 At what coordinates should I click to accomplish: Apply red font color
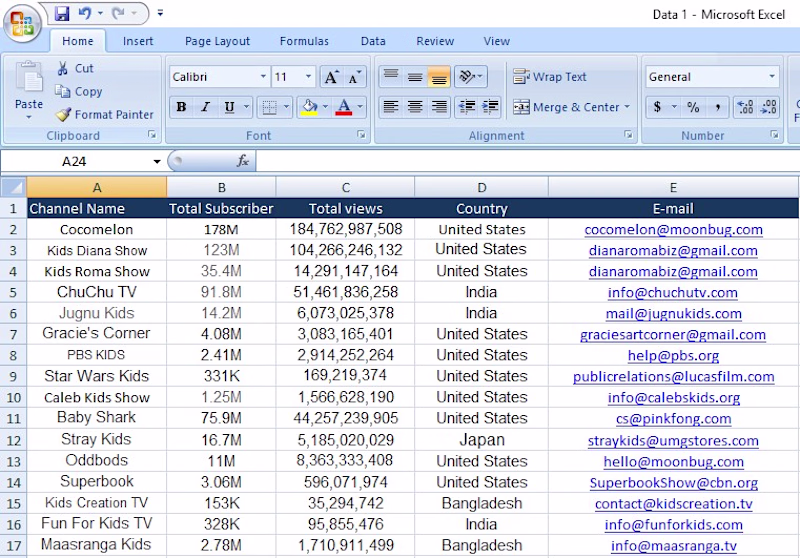point(344,107)
